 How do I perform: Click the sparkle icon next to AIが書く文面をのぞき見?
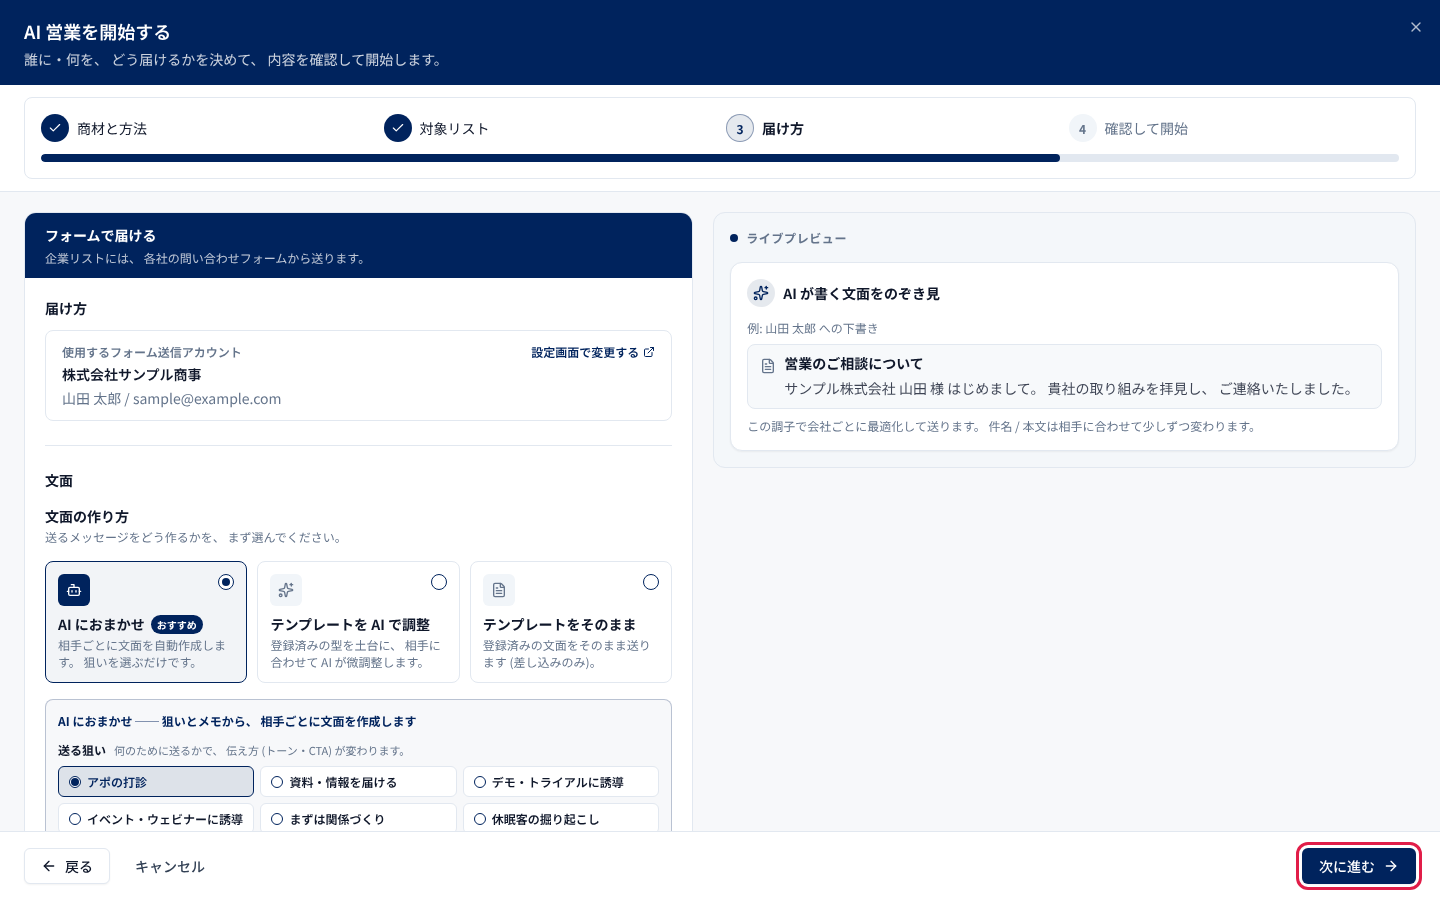pyautogui.click(x=761, y=293)
